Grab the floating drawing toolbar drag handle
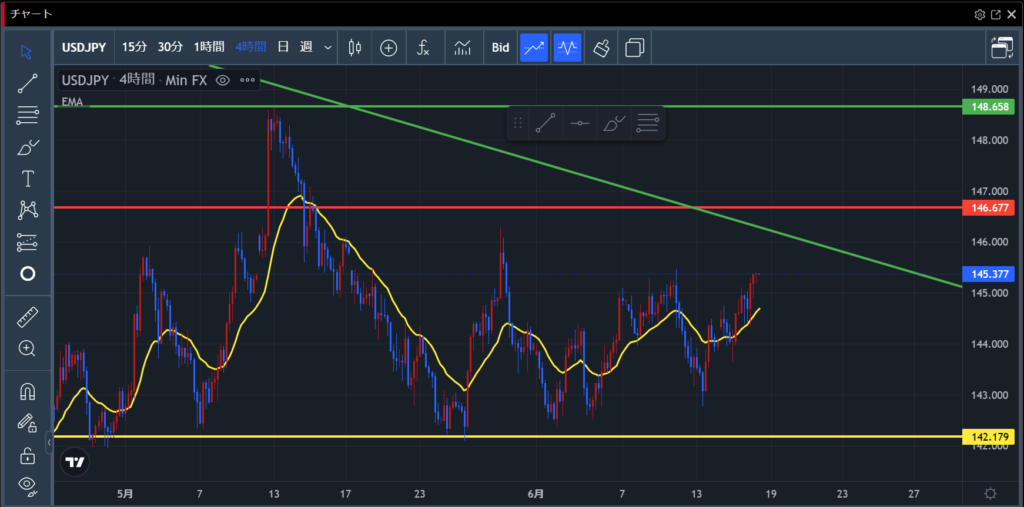 [518, 123]
